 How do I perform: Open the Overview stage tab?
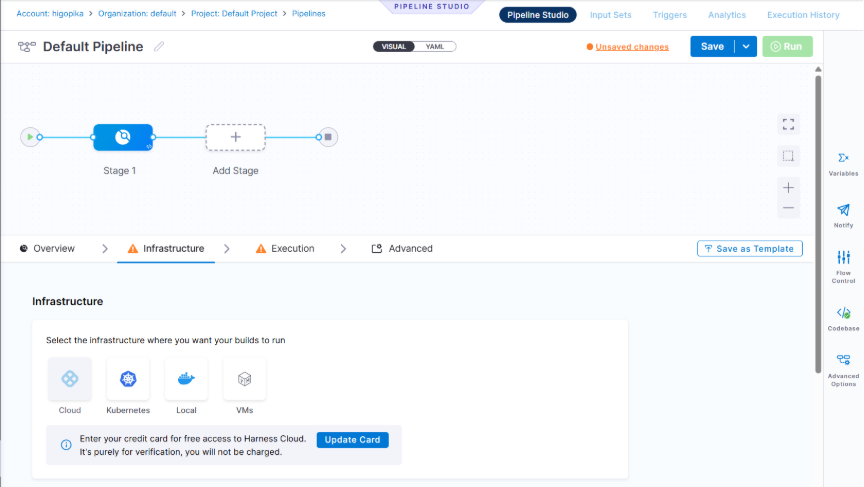47,248
